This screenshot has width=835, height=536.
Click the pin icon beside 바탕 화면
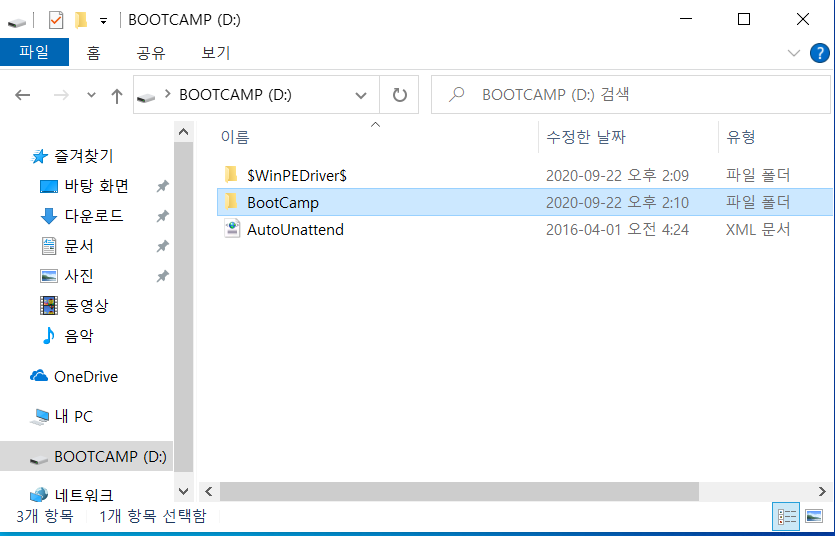pyautogui.click(x=162, y=186)
